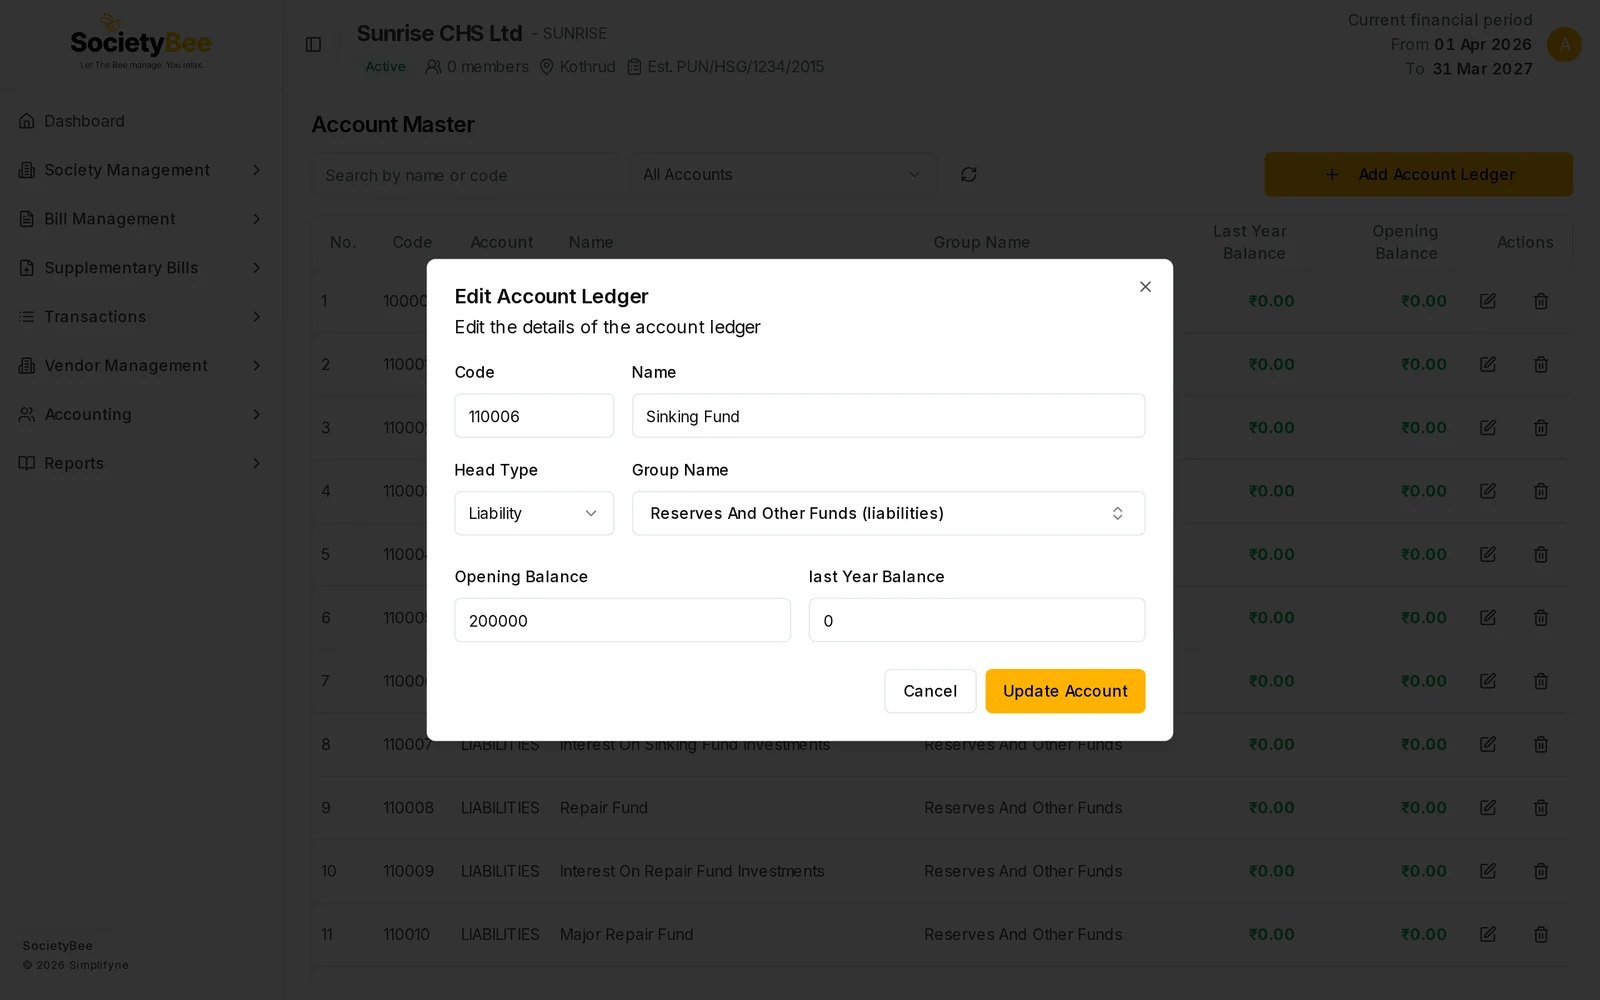Viewport: 1600px width, 1000px height.
Task: Click Add Account Ledger button
Action: click(1418, 174)
